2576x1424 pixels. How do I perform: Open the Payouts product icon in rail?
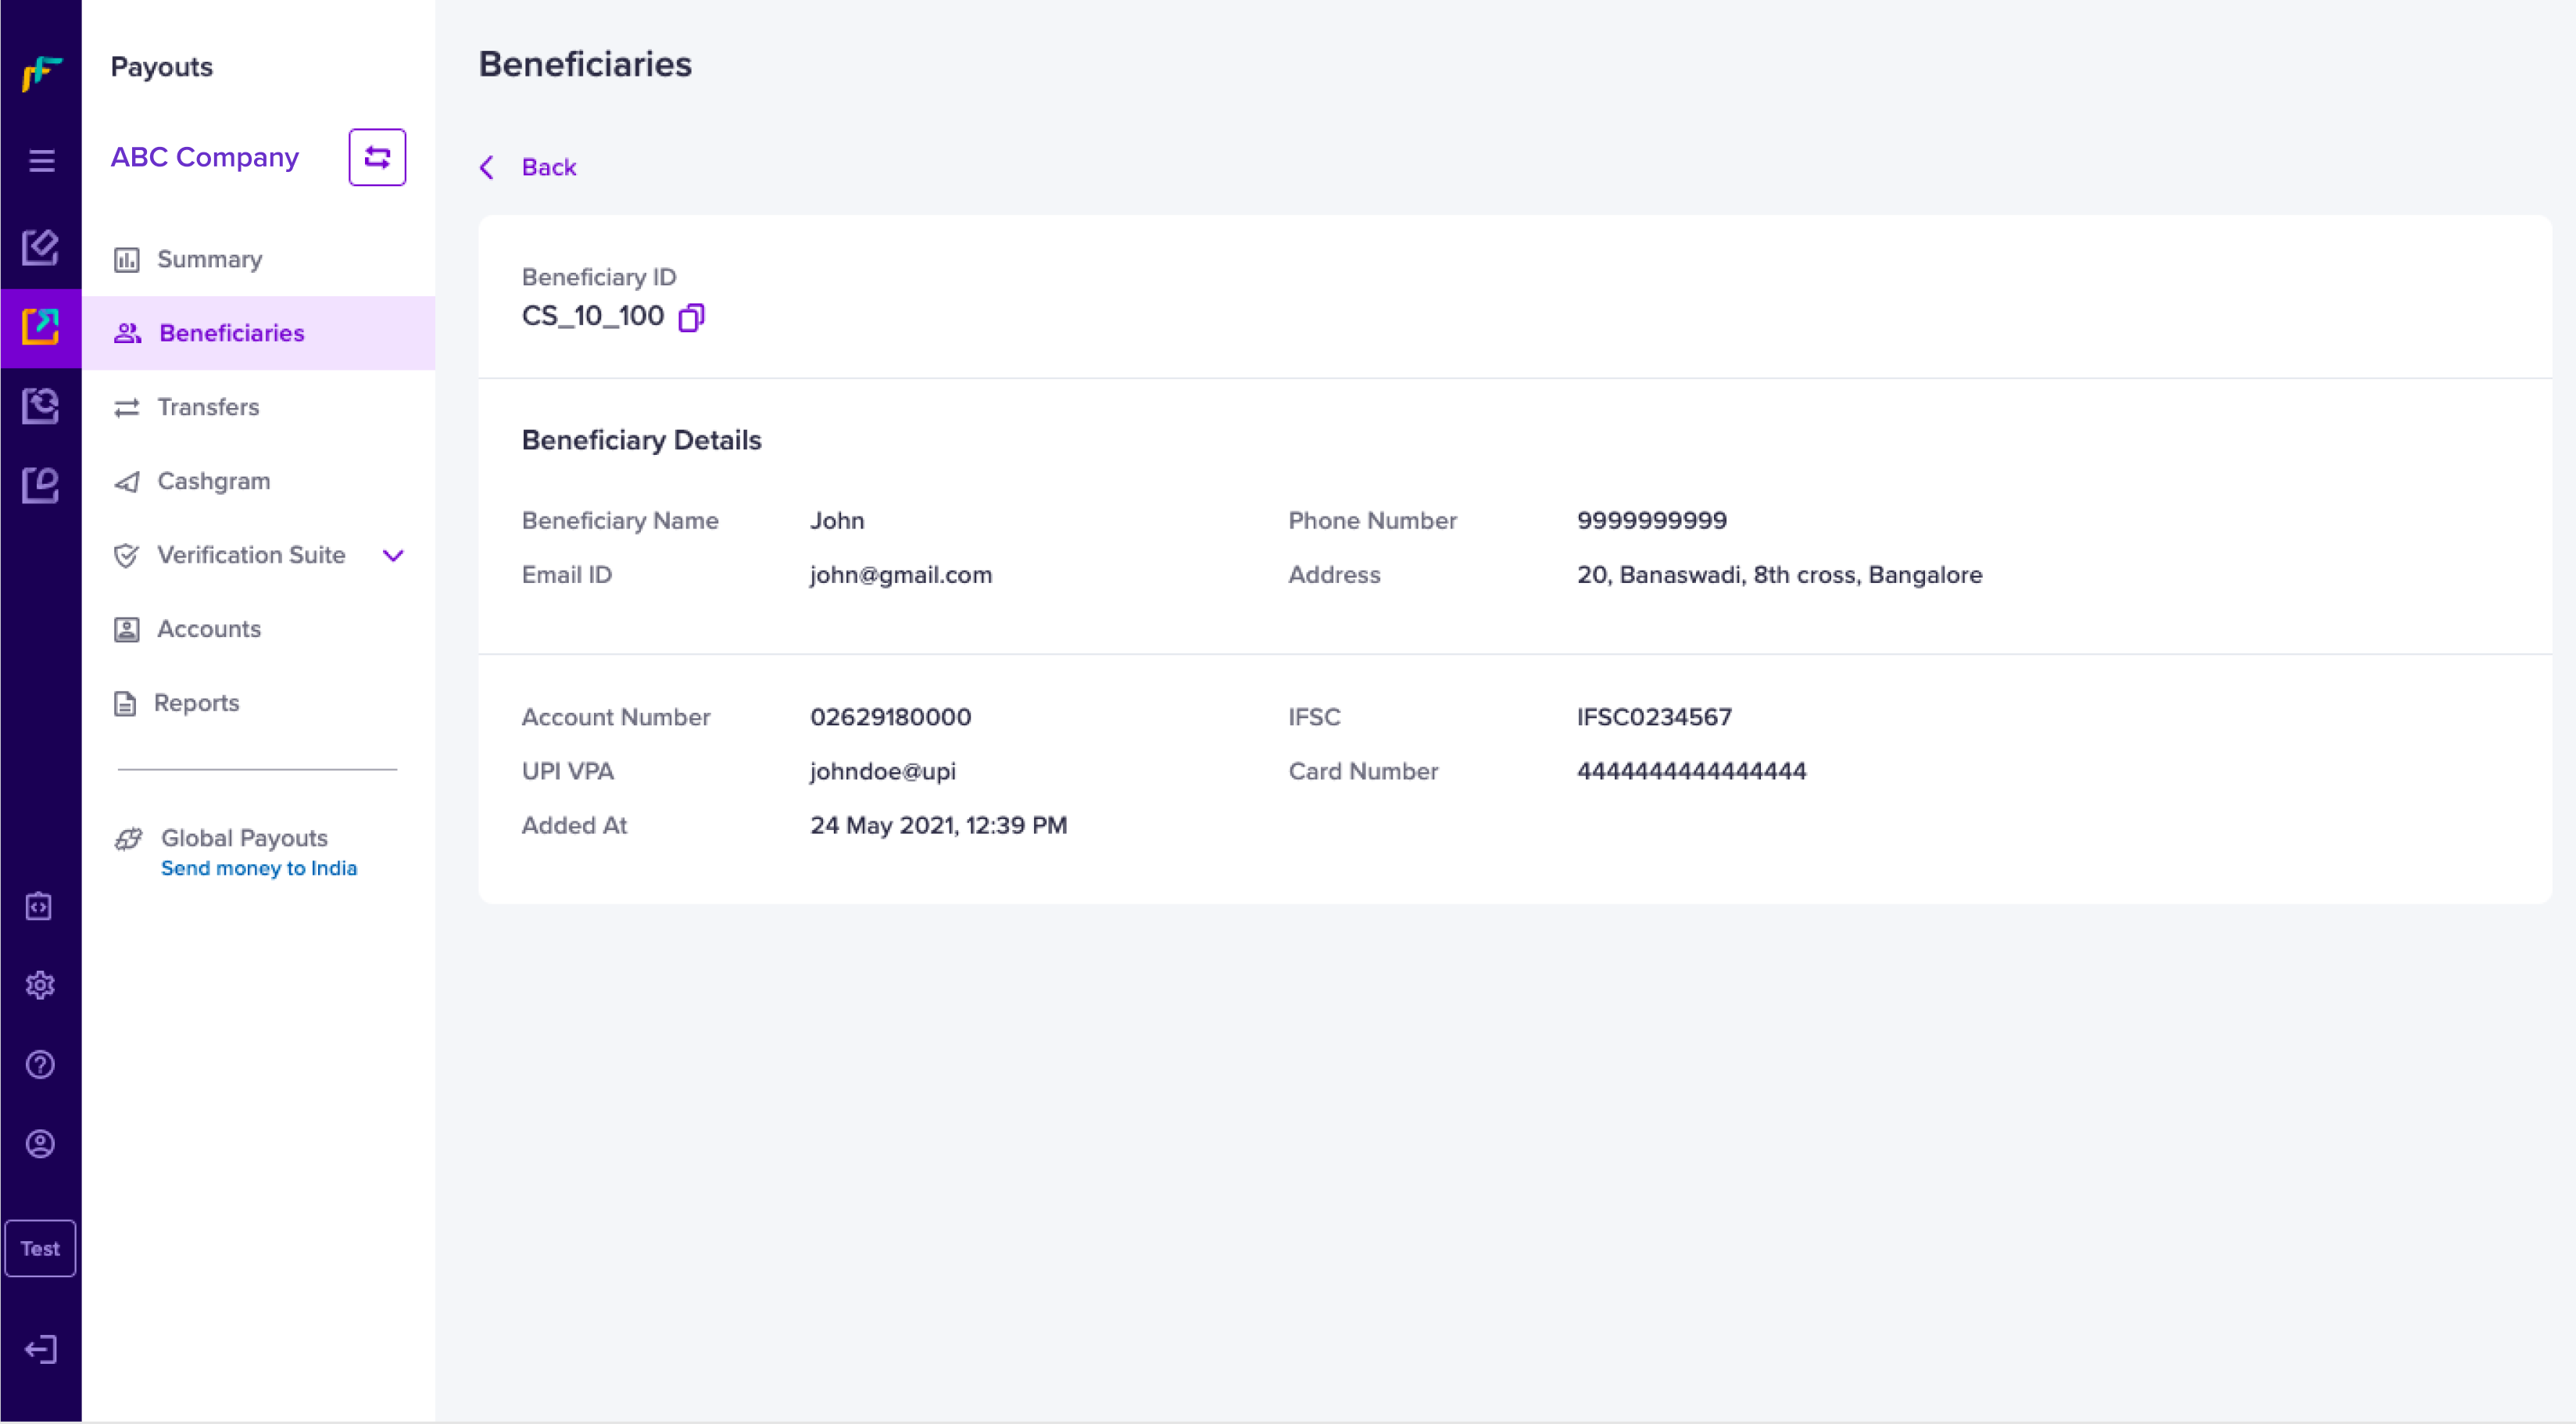tap(41, 327)
